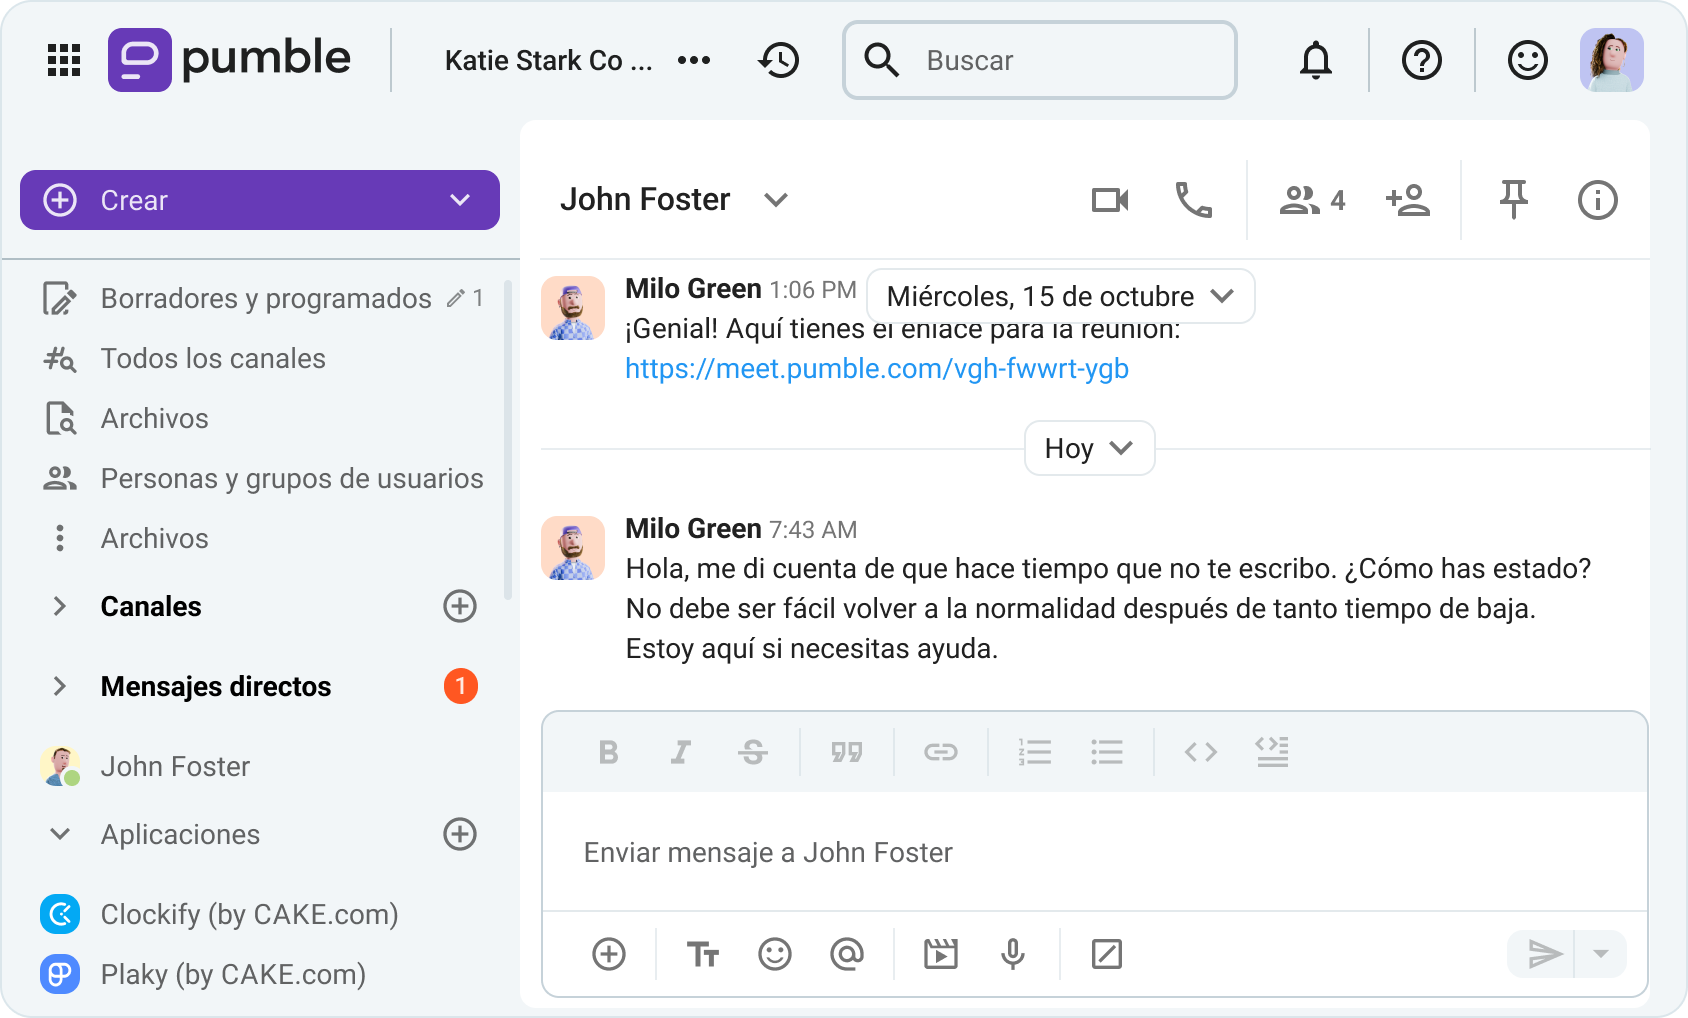Record an audio message with the microphone
Image resolution: width=1688 pixels, height=1018 pixels.
click(1013, 953)
